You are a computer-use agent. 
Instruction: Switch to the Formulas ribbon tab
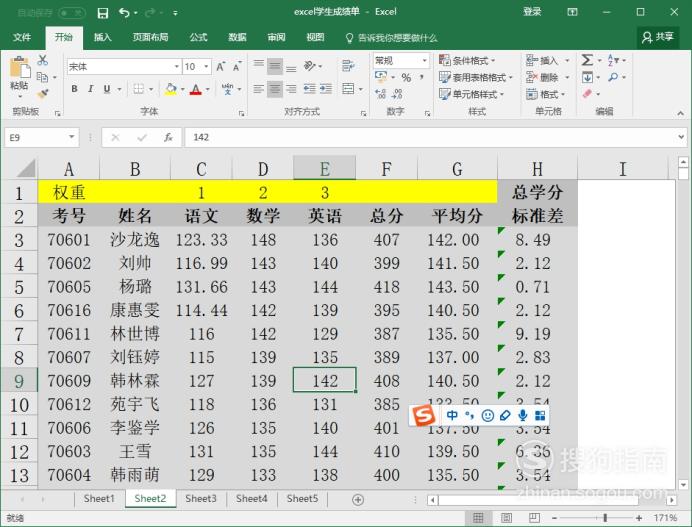coord(199,38)
